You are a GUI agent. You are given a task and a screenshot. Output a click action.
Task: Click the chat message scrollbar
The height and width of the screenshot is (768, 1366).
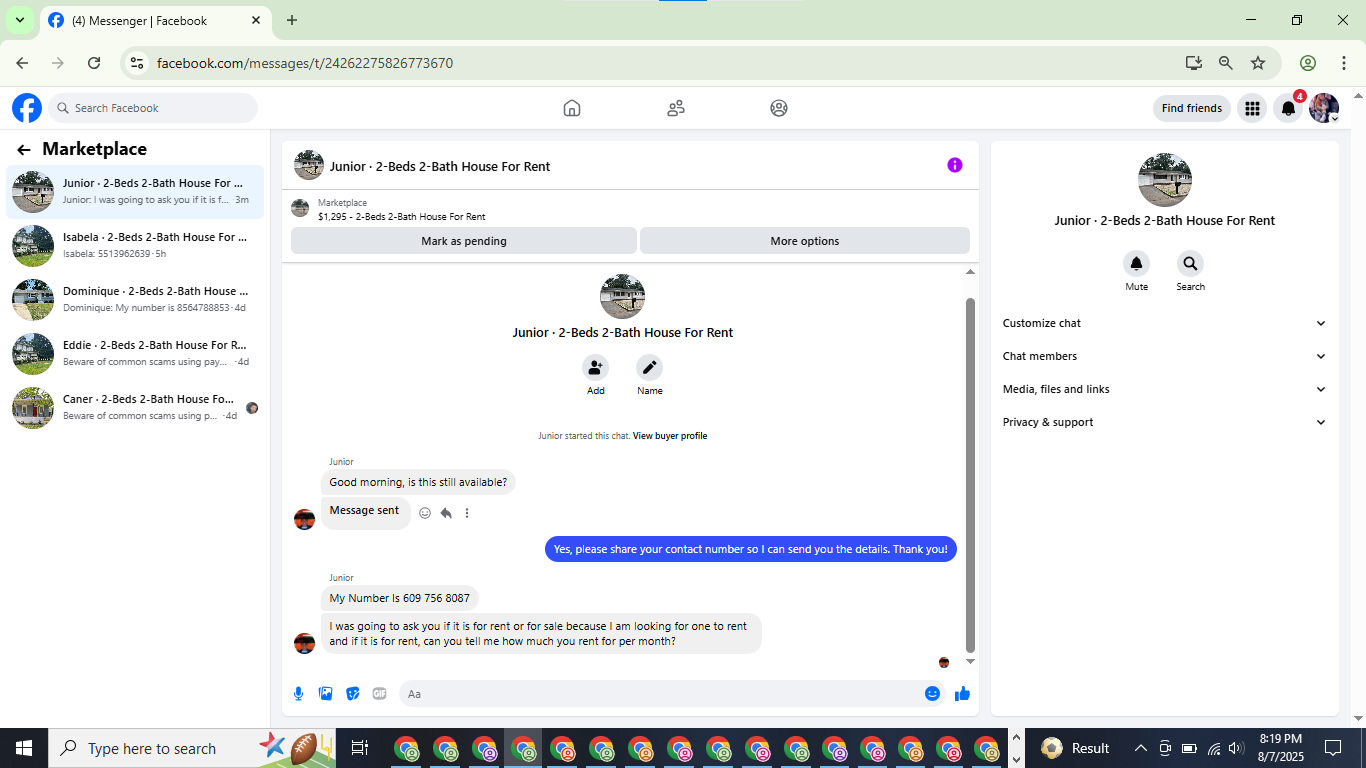click(x=970, y=475)
